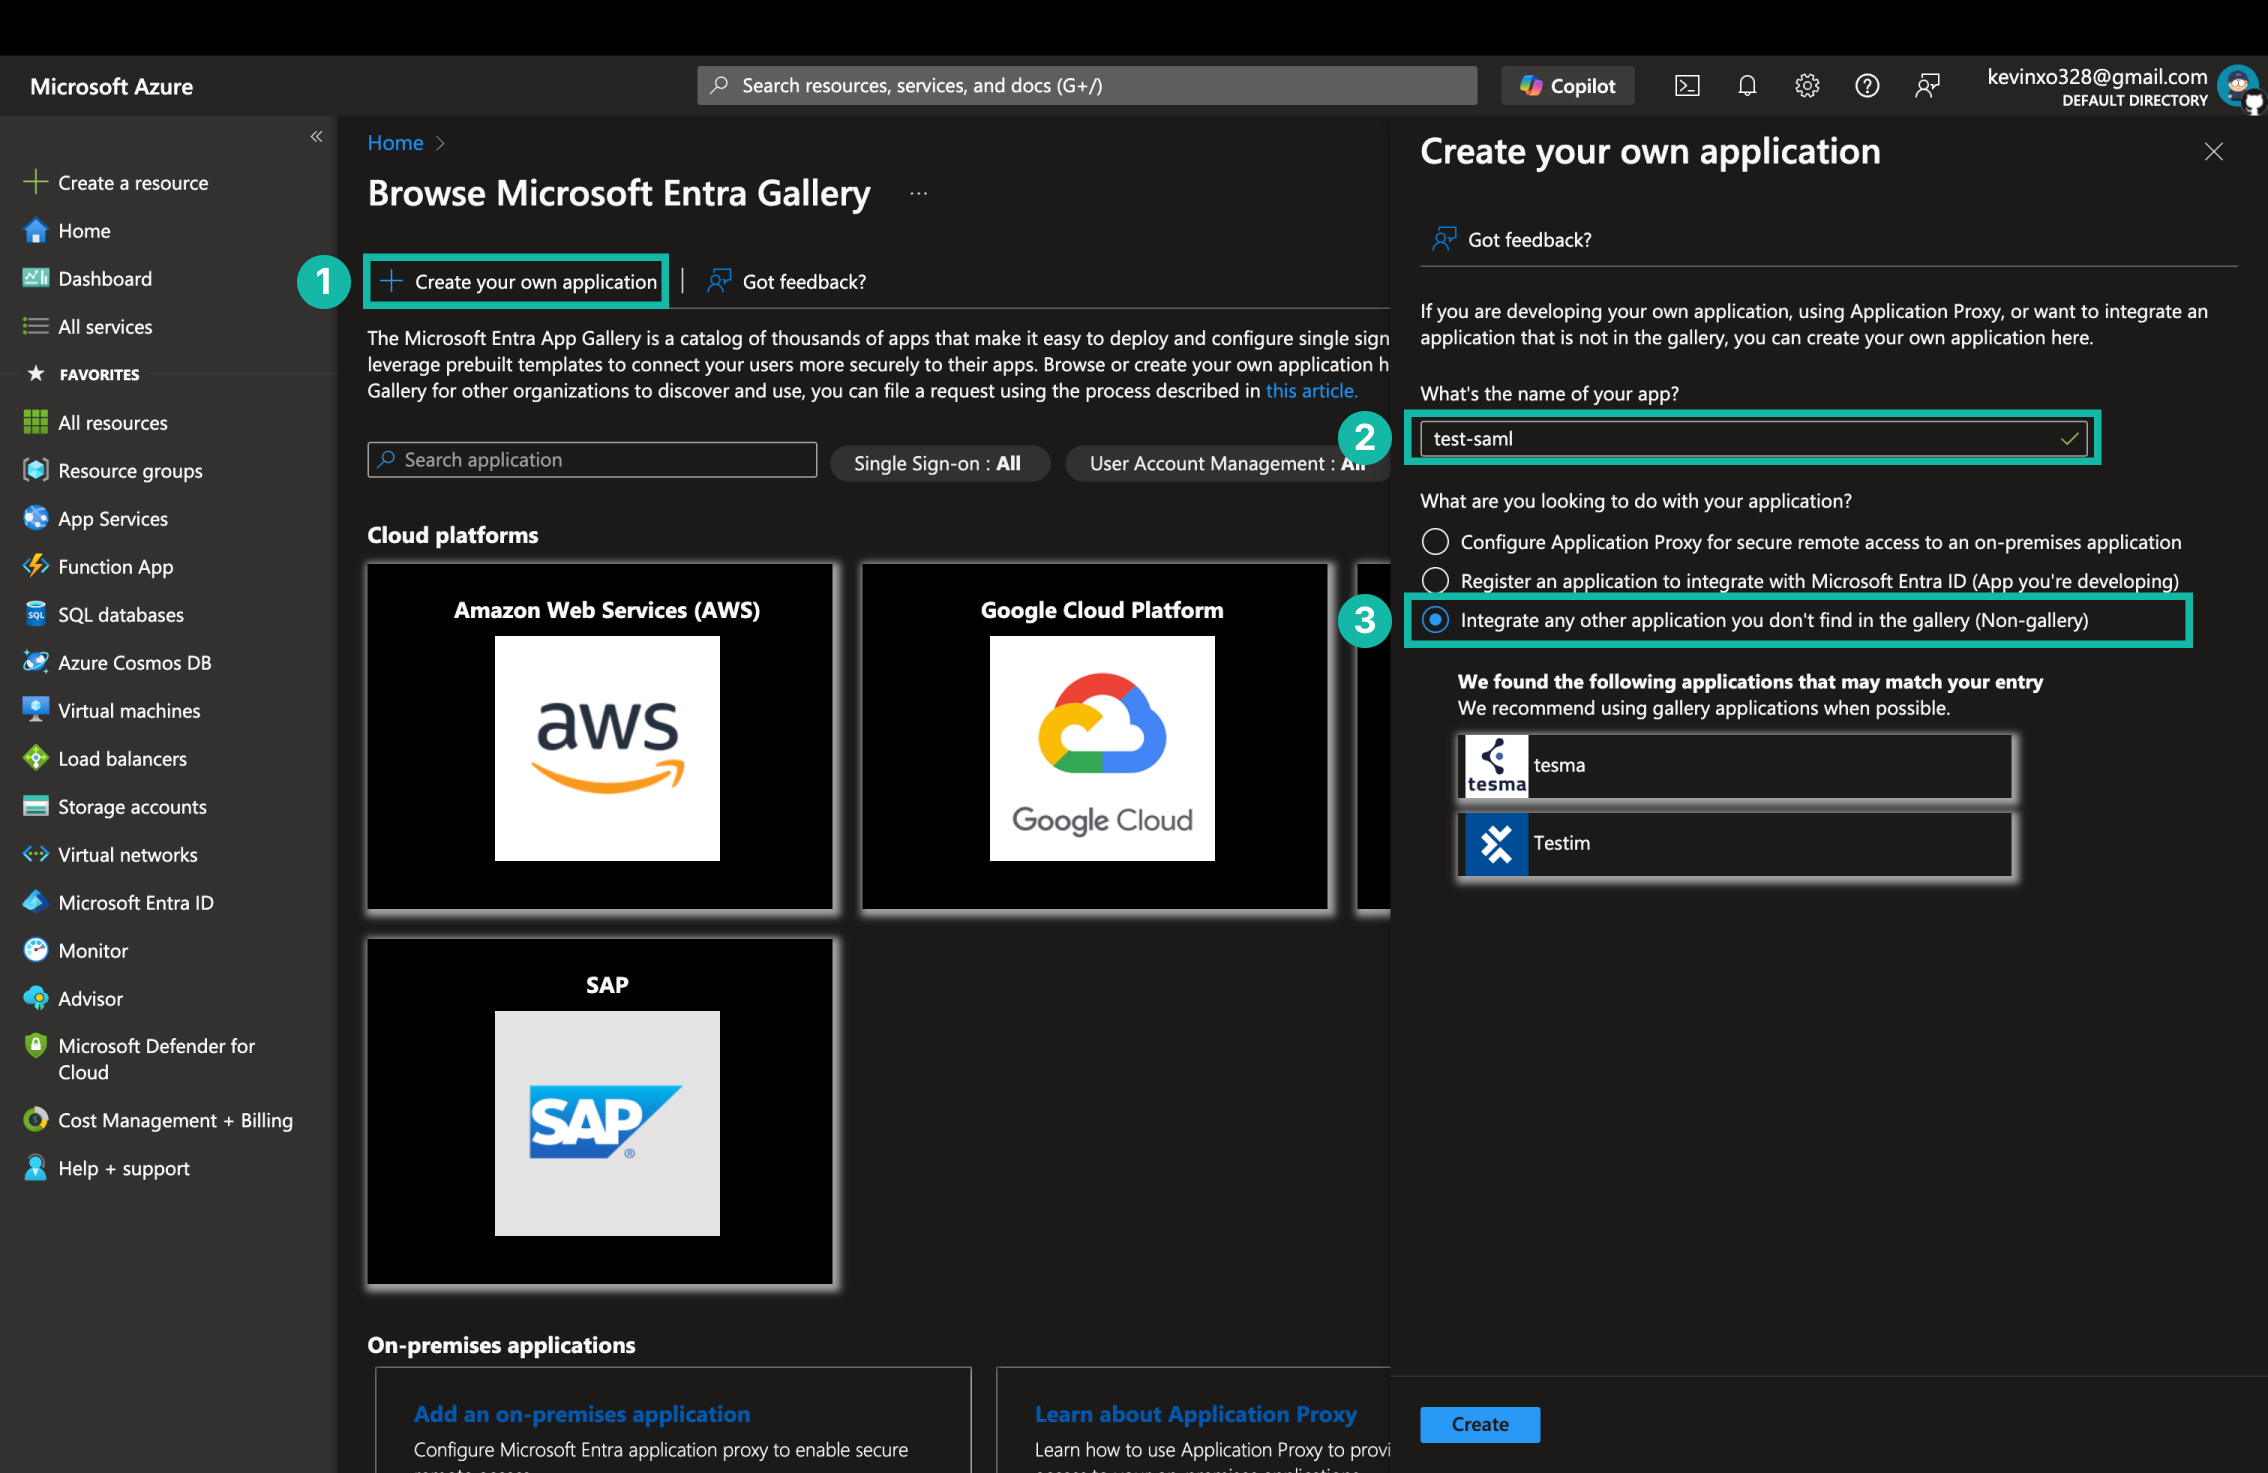Open the SAP platform tile
Image resolution: width=2268 pixels, height=1473 pixels.
click(x=600, y=1111)
